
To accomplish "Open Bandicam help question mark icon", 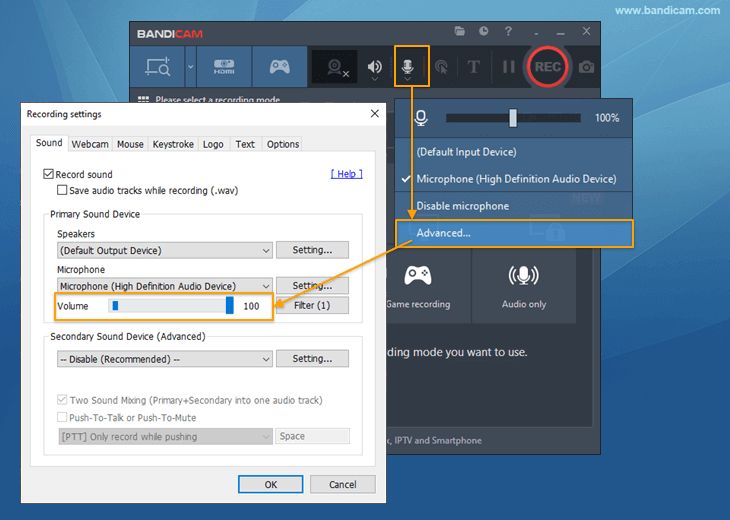I will [x=508, y=31].
